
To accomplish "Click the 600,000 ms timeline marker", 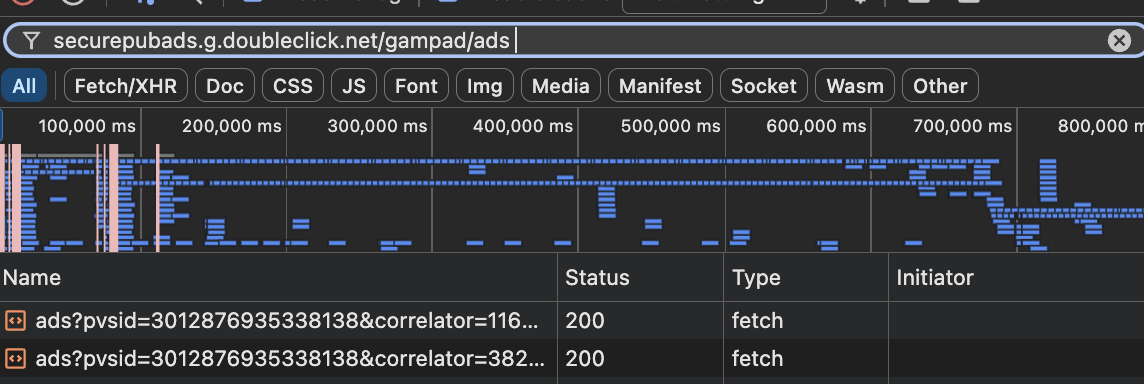I will [816, 126].
